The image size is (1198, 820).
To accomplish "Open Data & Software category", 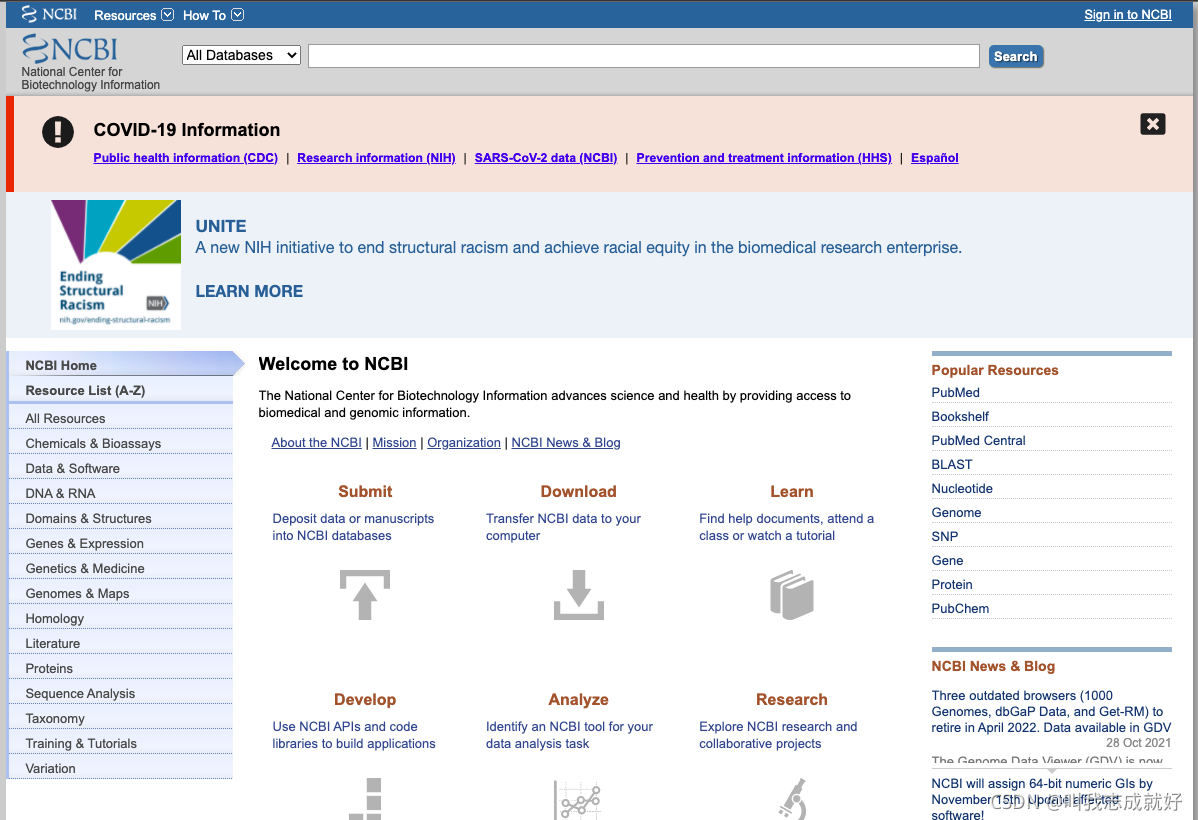I will coord(121,468).
